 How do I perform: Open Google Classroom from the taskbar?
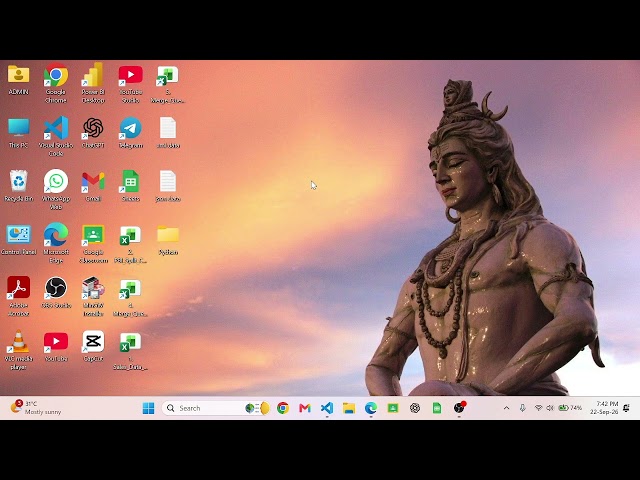(x=393, y=408)
